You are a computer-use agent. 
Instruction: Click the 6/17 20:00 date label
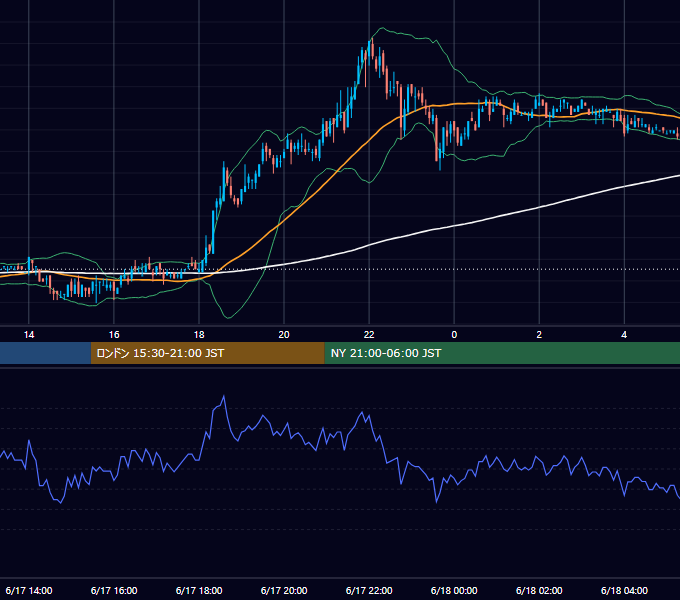284,591
